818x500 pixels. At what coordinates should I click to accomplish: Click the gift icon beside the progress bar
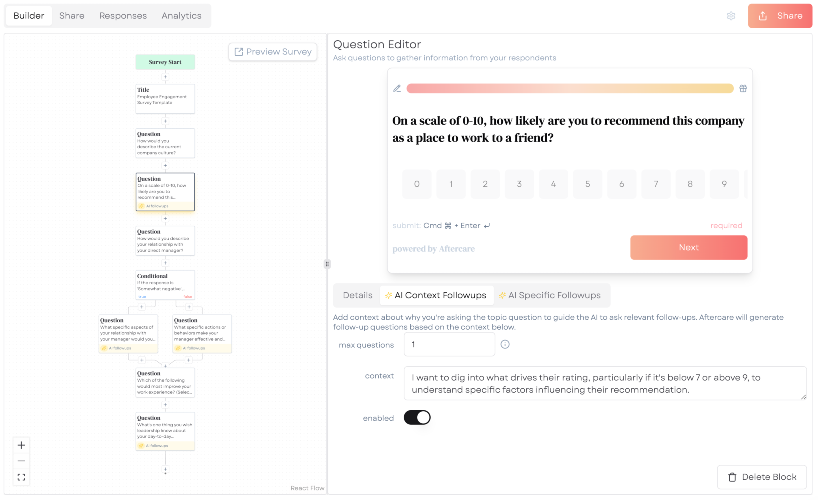coord(743,89)
